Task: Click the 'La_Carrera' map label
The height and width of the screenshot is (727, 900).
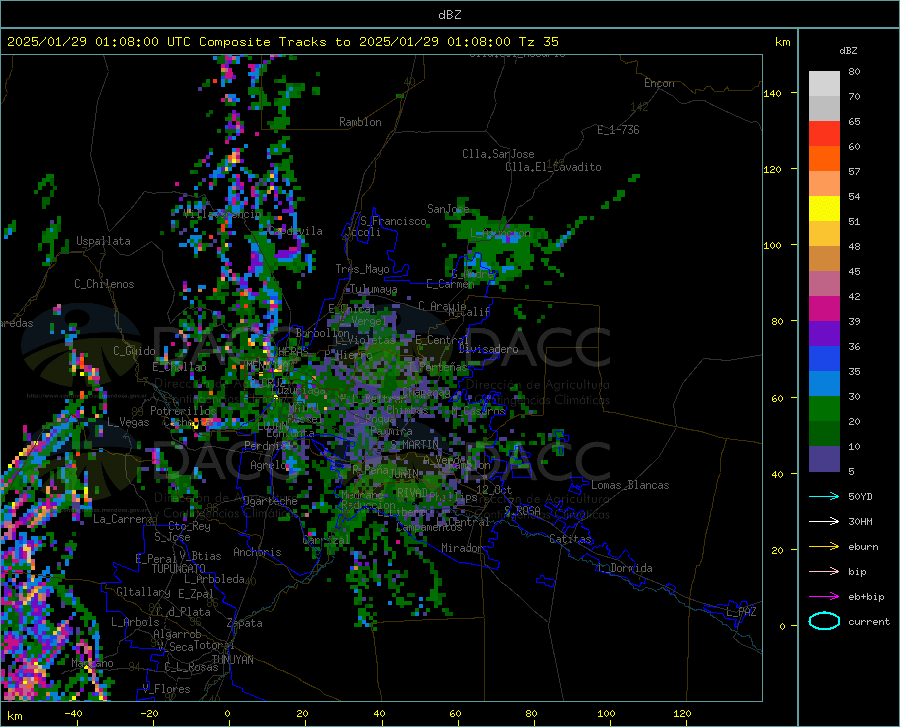Action: 123,519
